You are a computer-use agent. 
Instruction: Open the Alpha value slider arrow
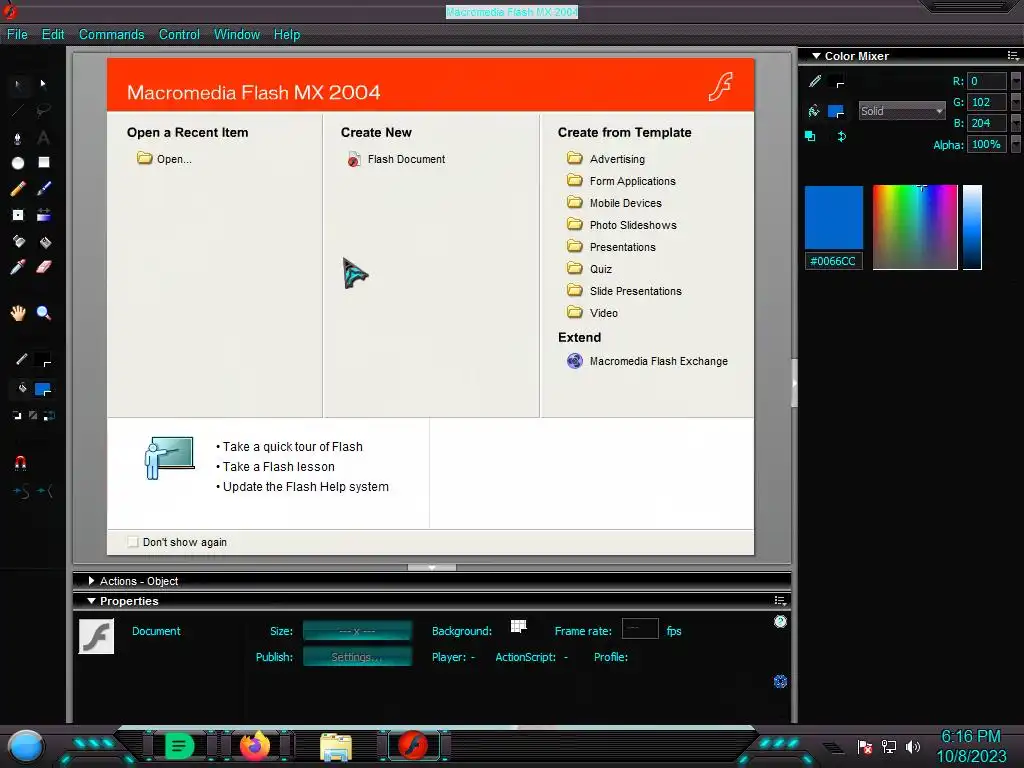point(1016,144)
